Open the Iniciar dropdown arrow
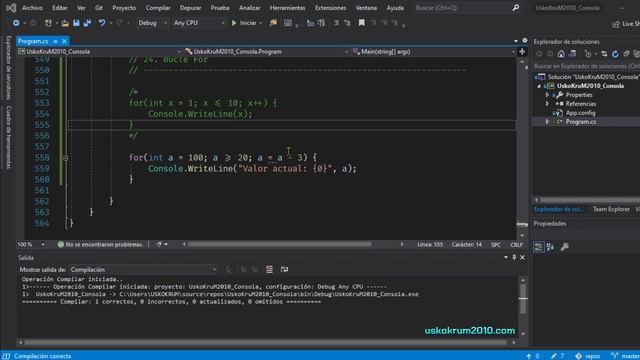The width and height of the screenshot is (640, 360). (x=260, y=23)
